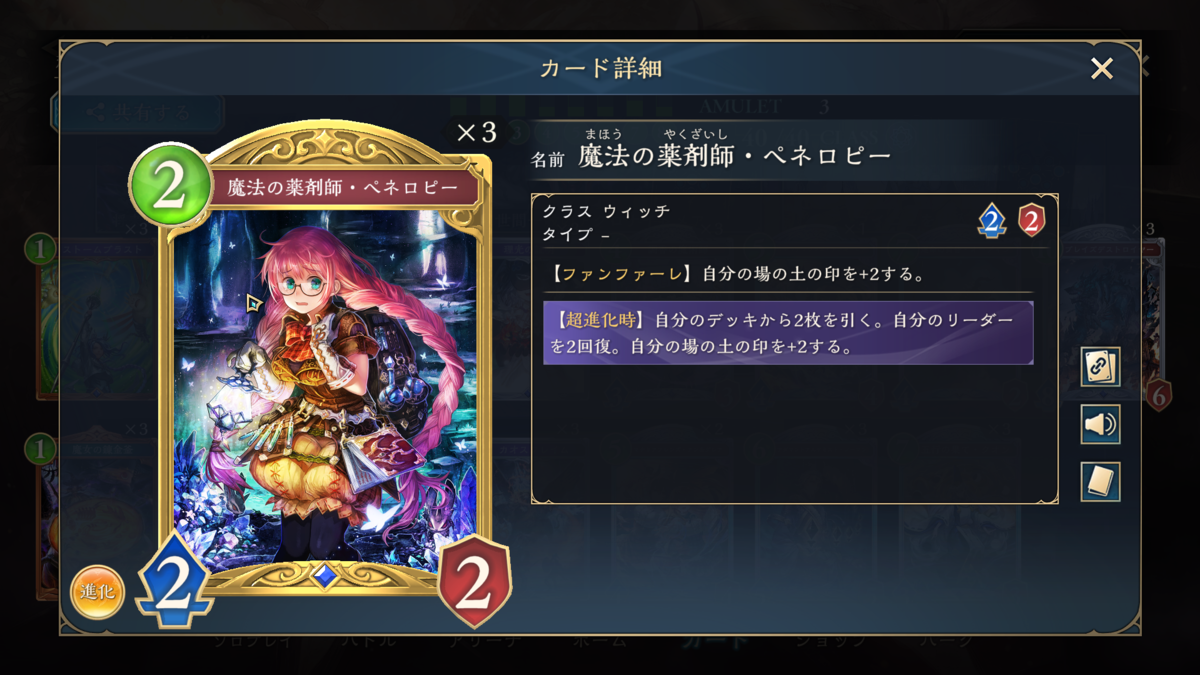Tap the small red defense icon in the info panel
This screenshot has height=675, width=1200.
[1031, 220]
